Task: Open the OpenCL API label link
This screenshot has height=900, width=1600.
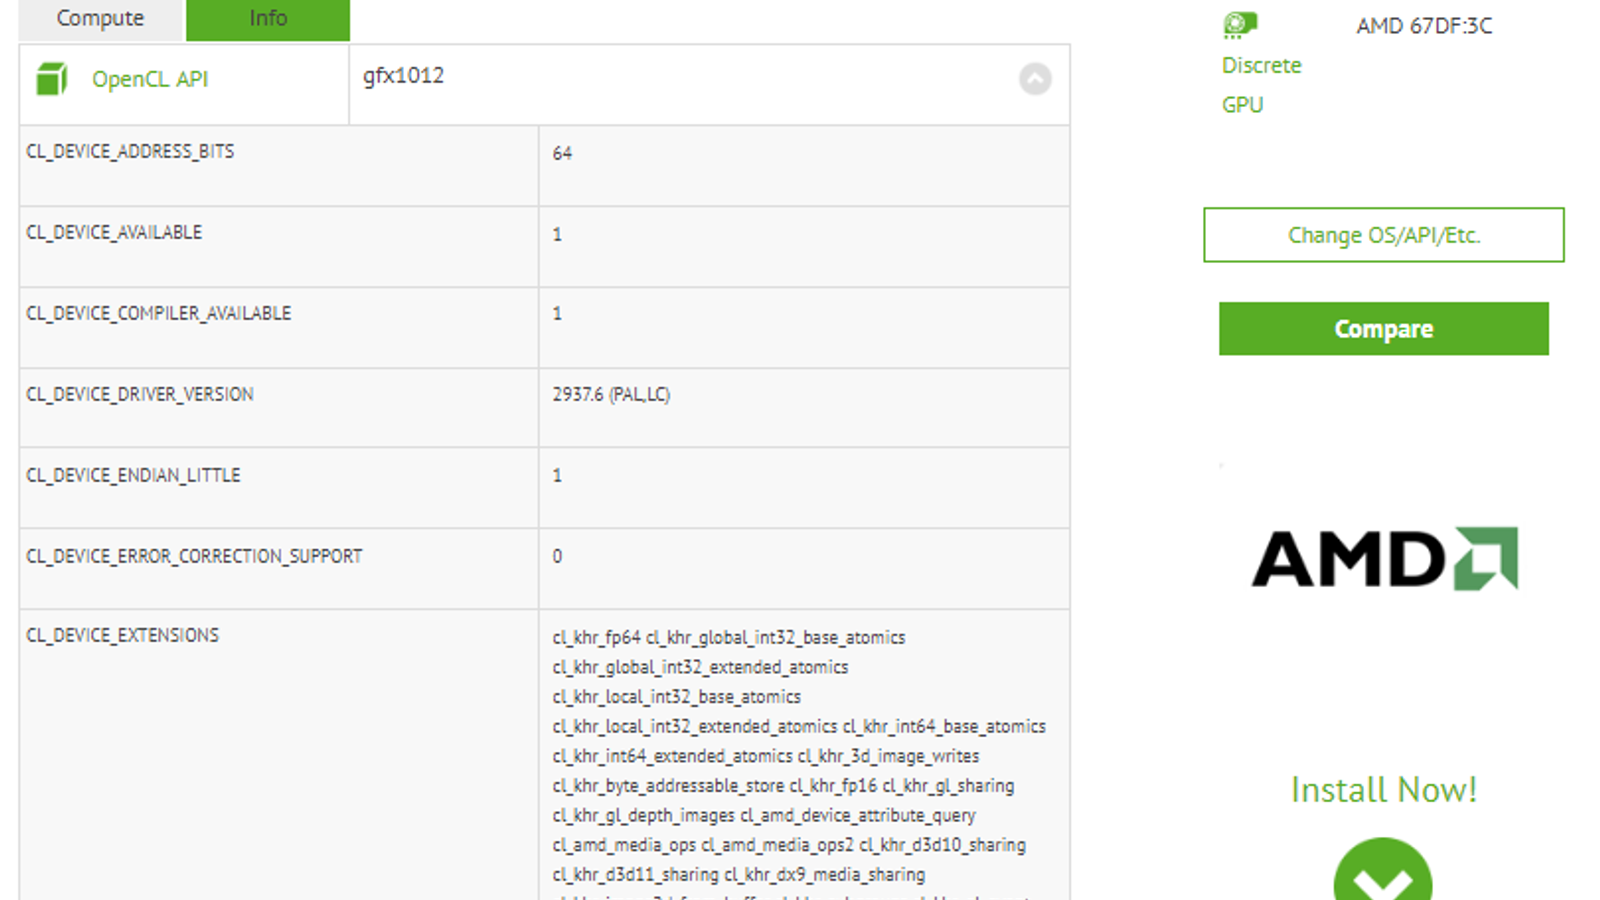Action: [x=150, y=79]
